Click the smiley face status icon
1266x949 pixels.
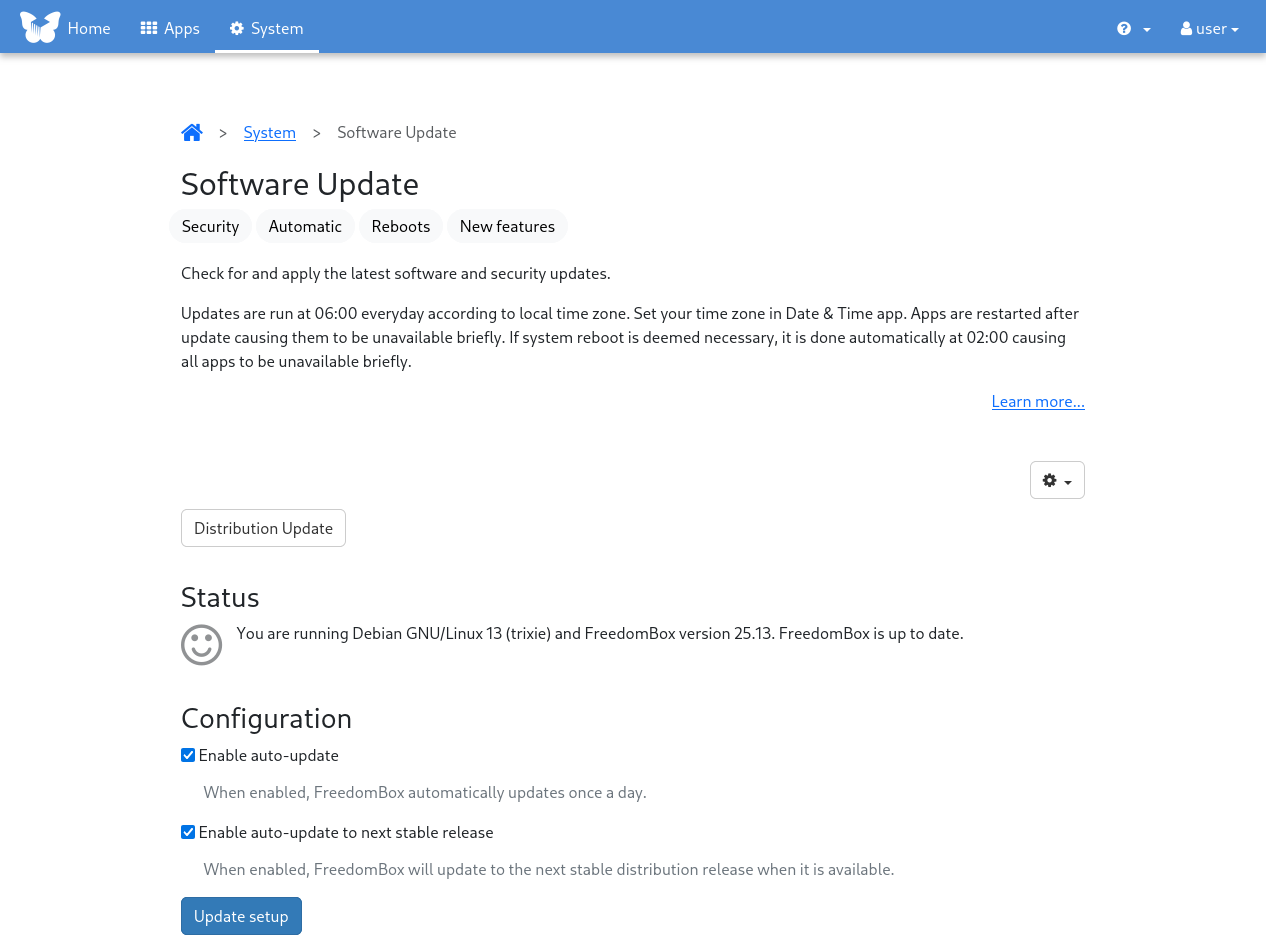coord(201,644)
